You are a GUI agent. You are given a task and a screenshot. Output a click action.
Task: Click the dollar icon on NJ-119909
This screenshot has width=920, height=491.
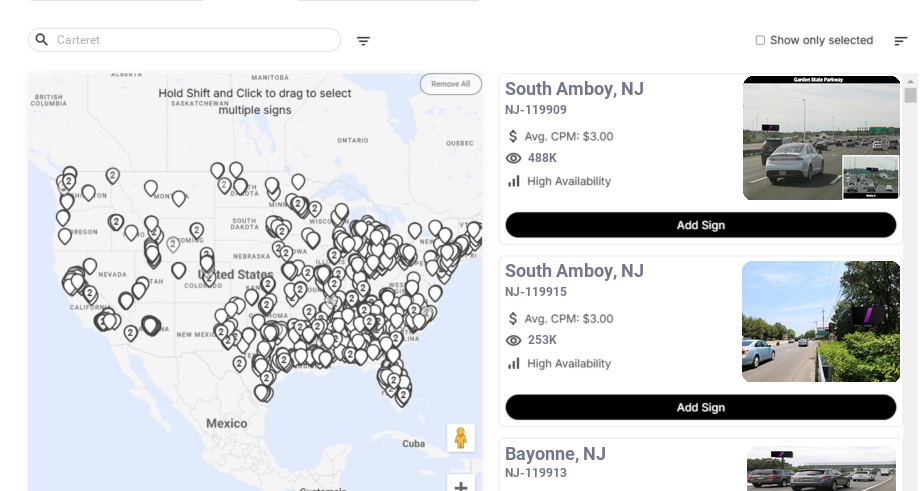(x=514, y=136)
